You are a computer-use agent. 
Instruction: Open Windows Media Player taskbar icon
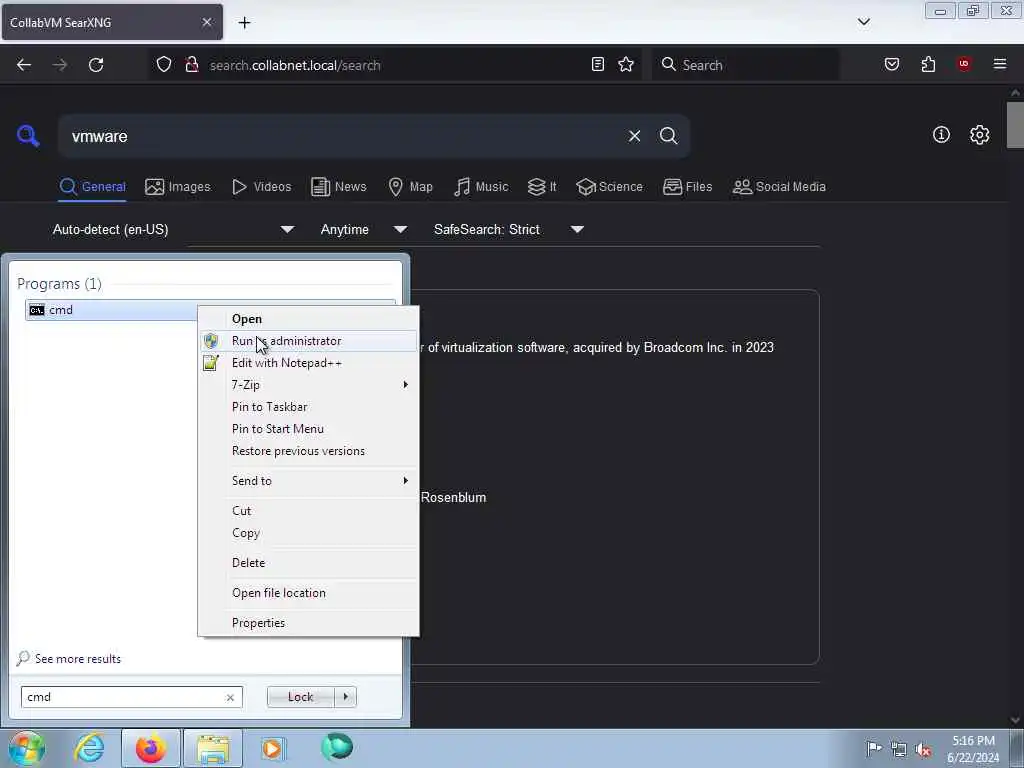(x=273, y=748)
